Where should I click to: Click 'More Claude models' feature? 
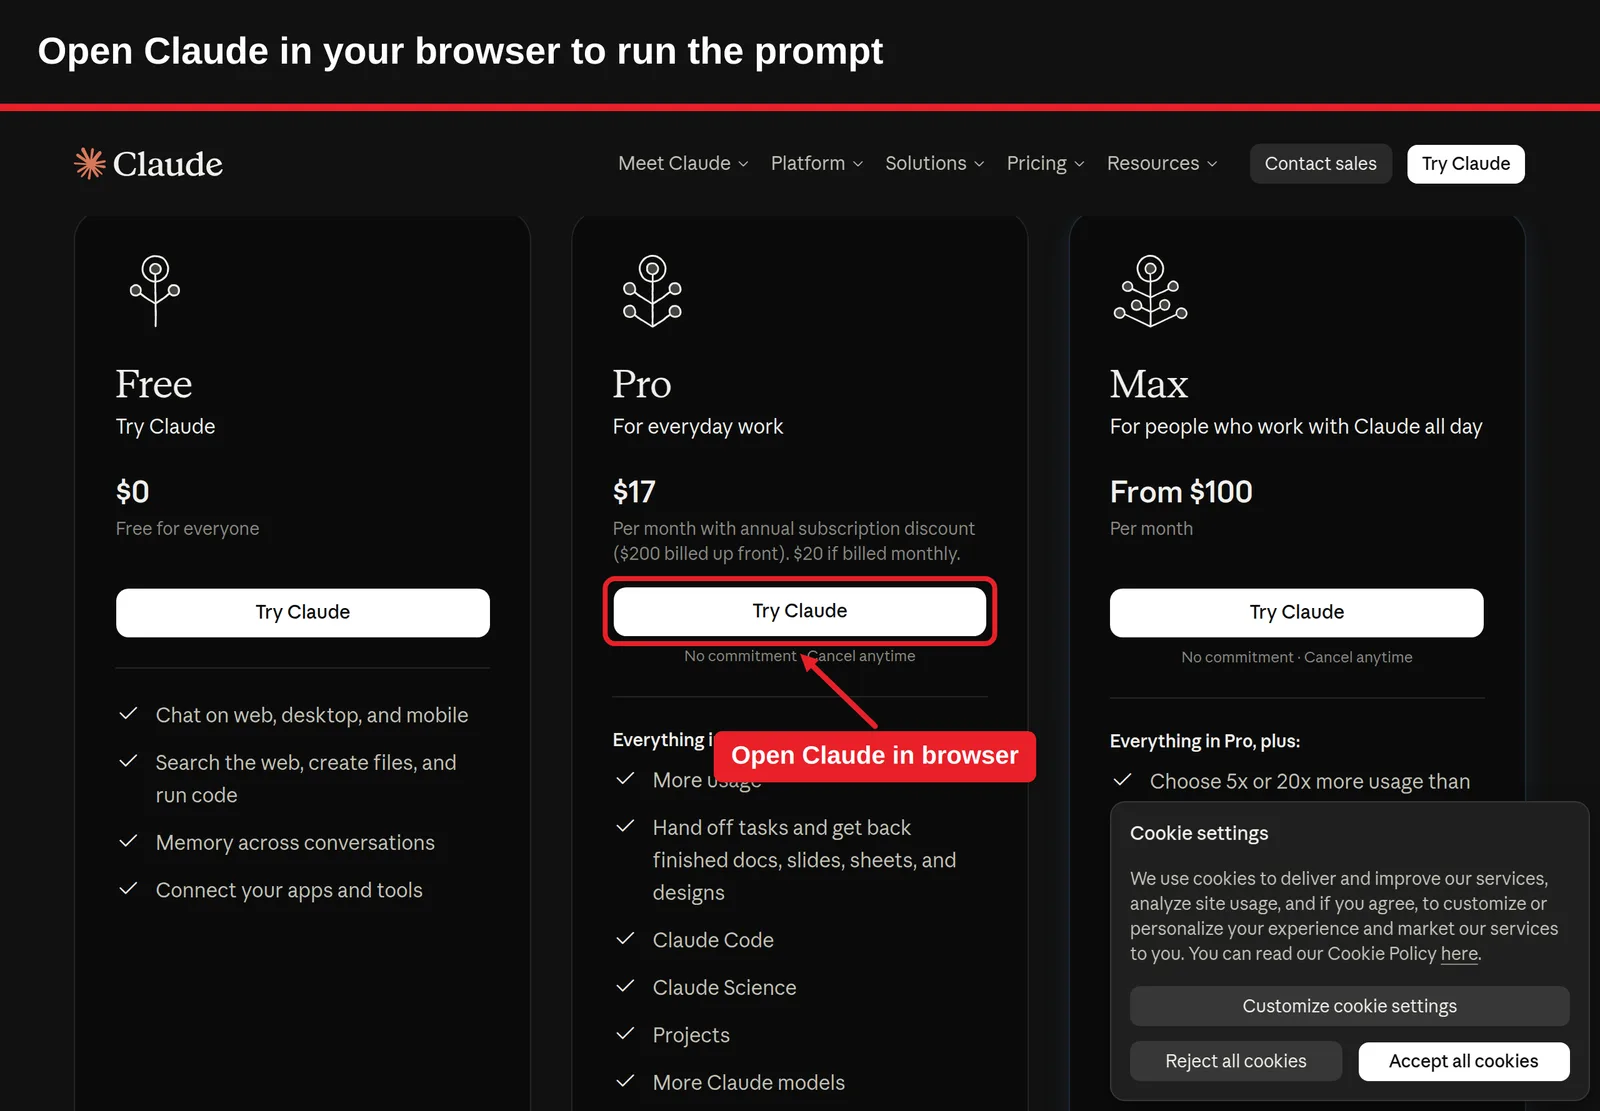(x=749, y=1083)
